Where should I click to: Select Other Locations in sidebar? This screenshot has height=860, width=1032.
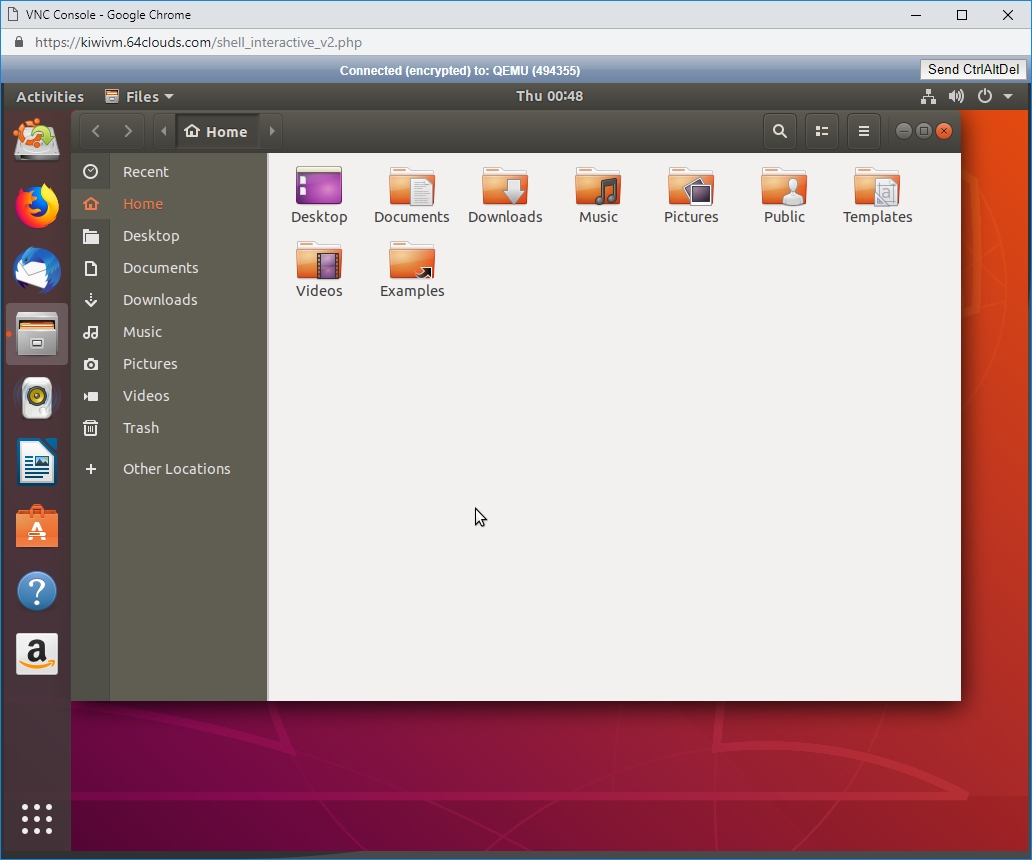[x=176, y=469]
